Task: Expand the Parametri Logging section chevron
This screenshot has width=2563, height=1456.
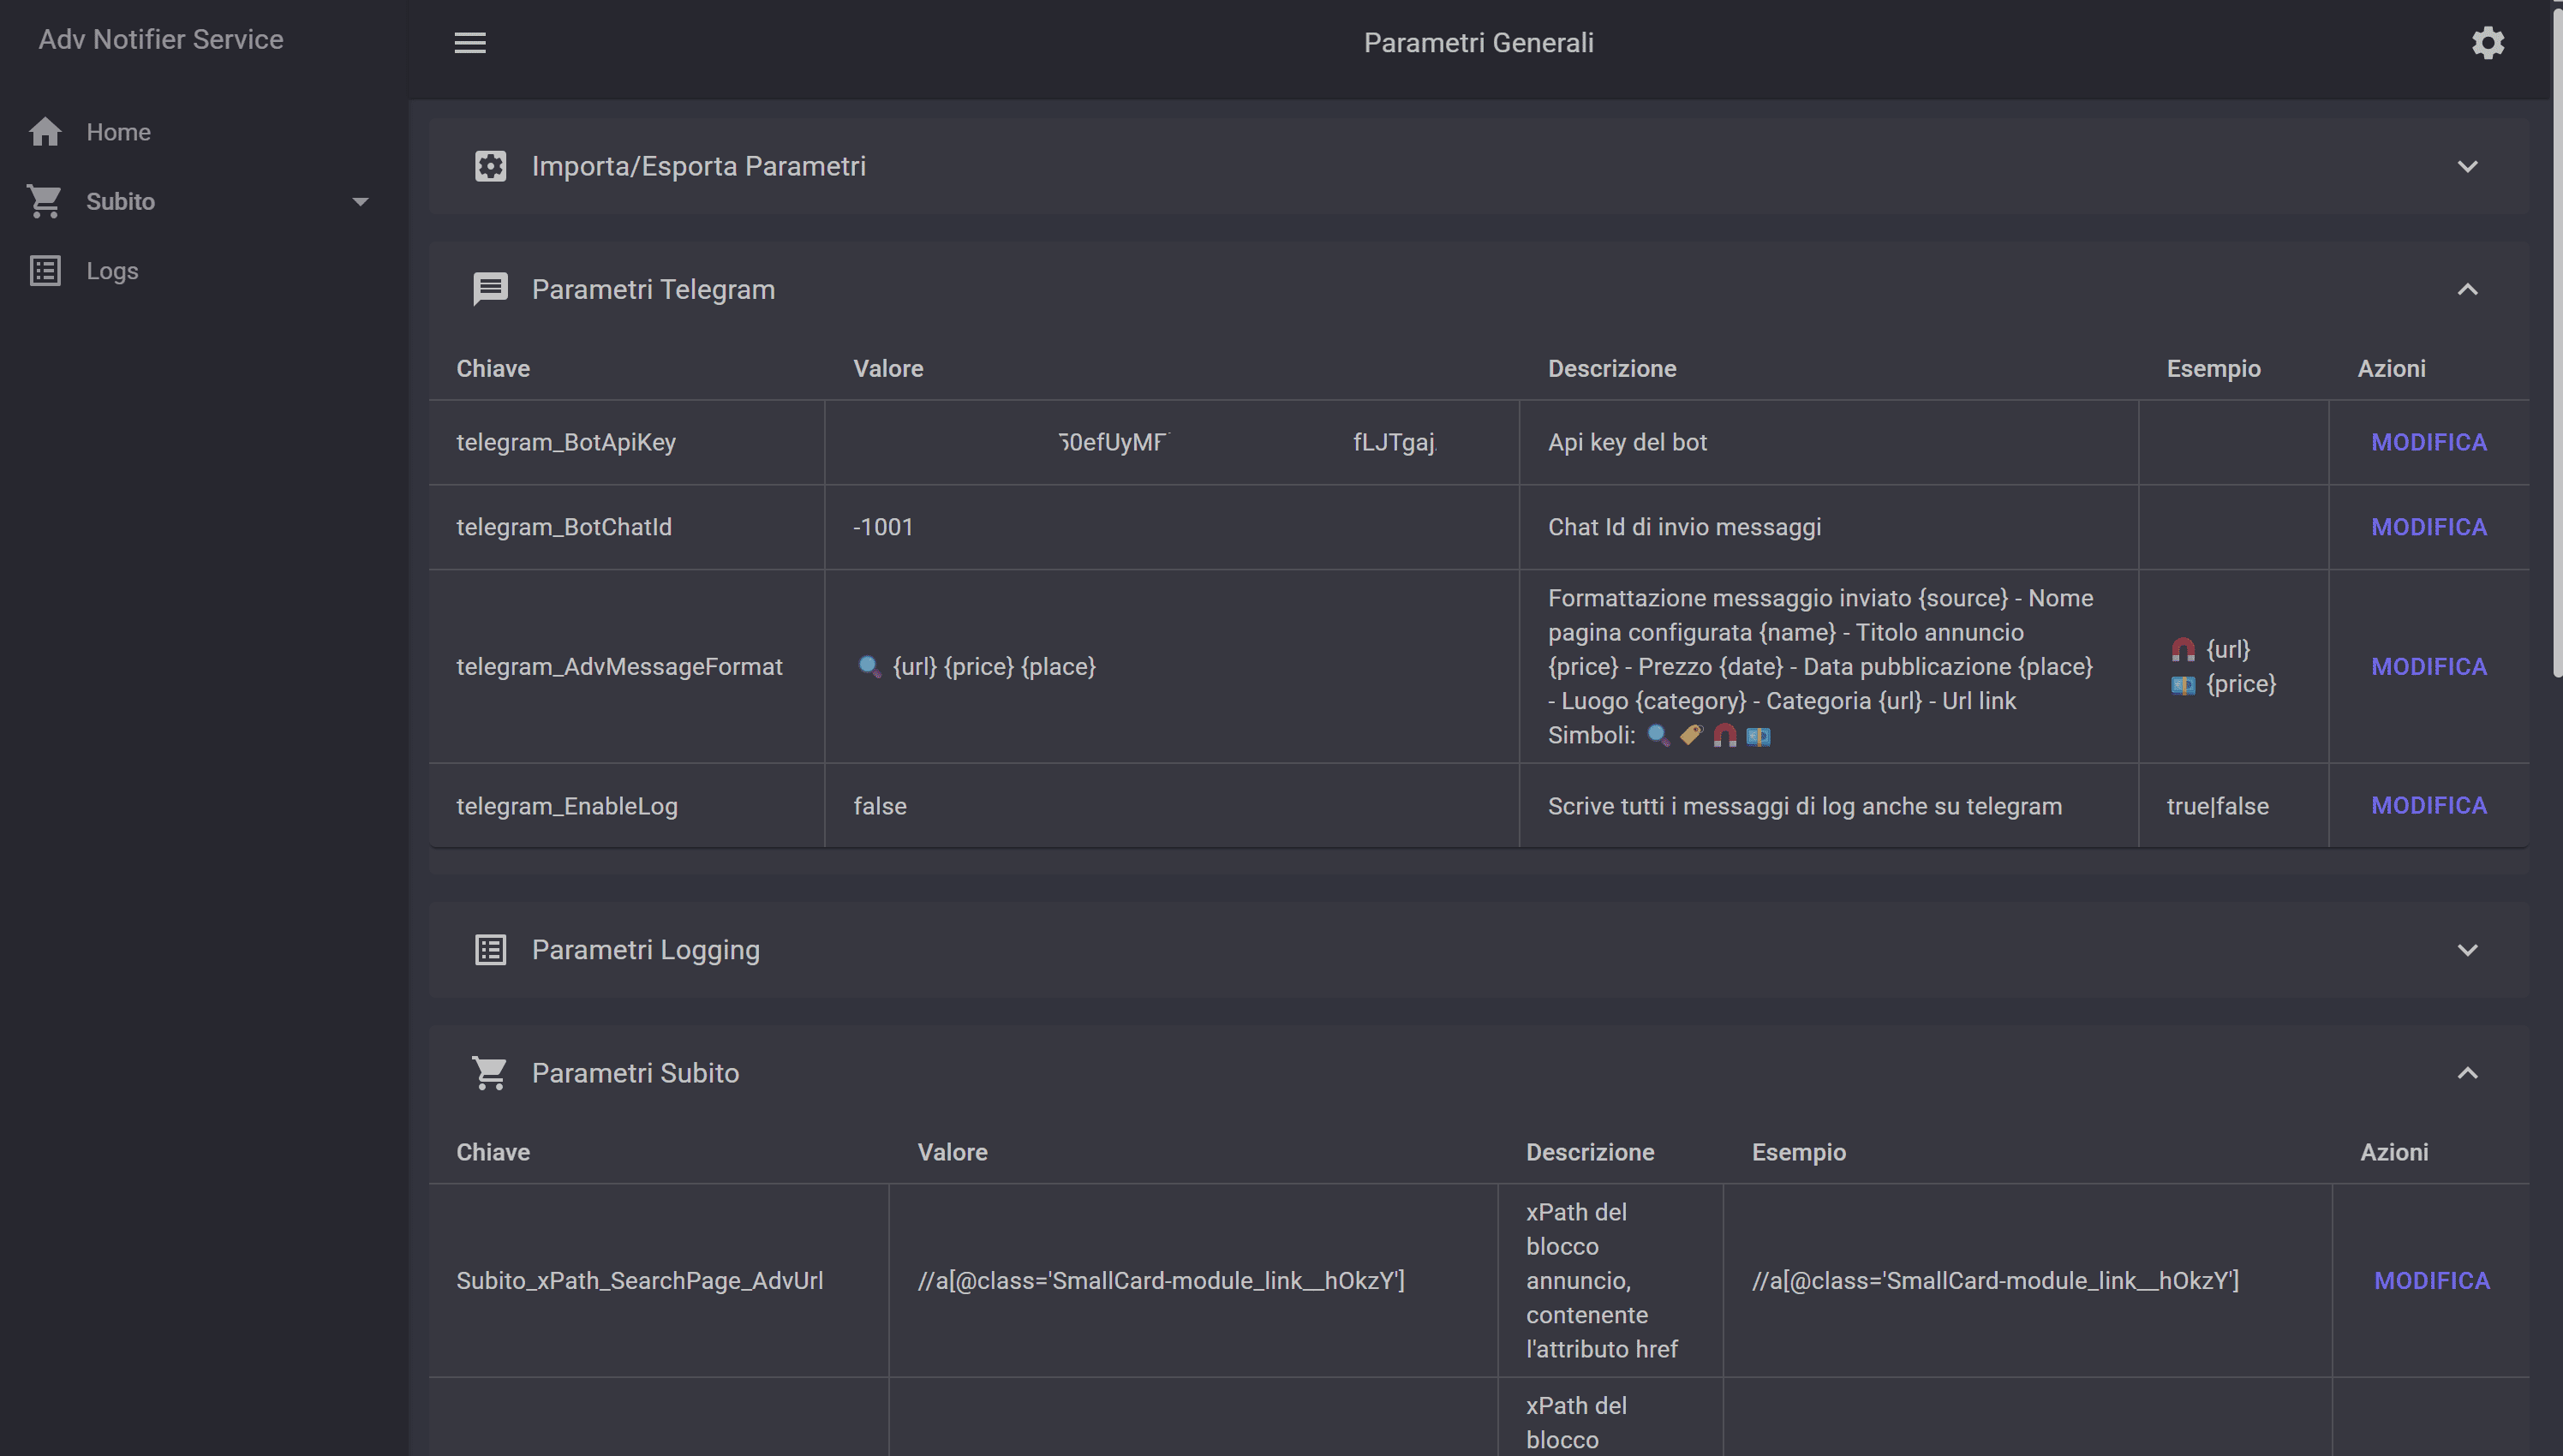Action: [x=2467, y=950]
